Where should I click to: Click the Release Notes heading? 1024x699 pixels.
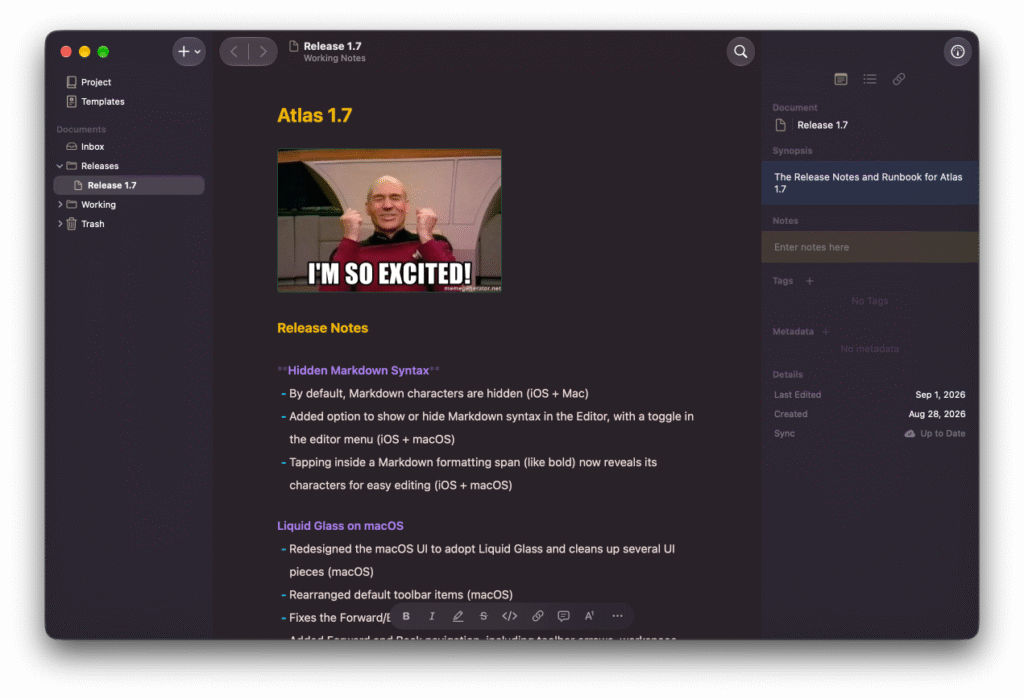[x=323, y=328]
